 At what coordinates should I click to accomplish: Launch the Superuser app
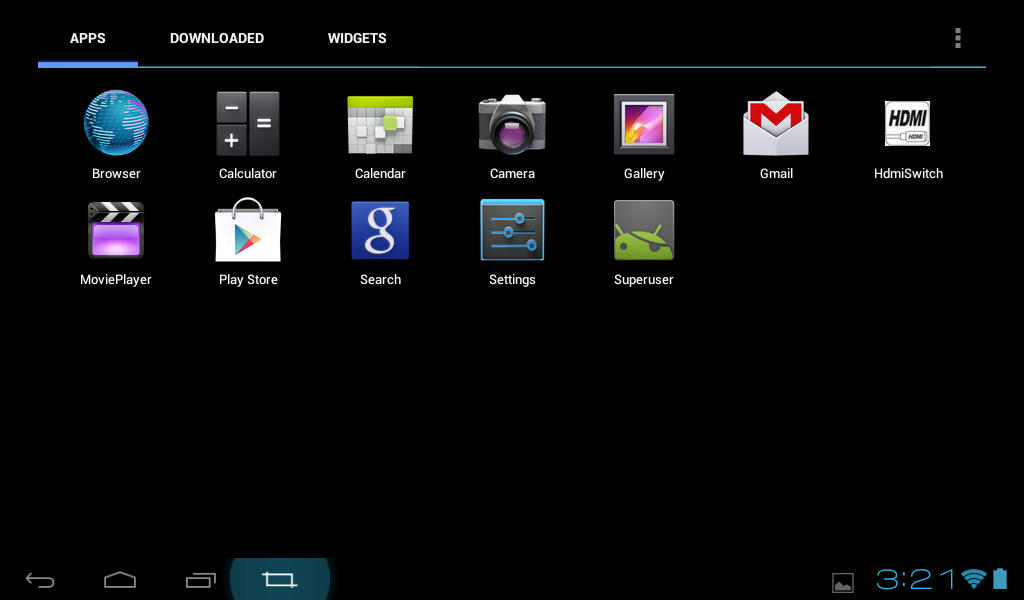[644, 230]
